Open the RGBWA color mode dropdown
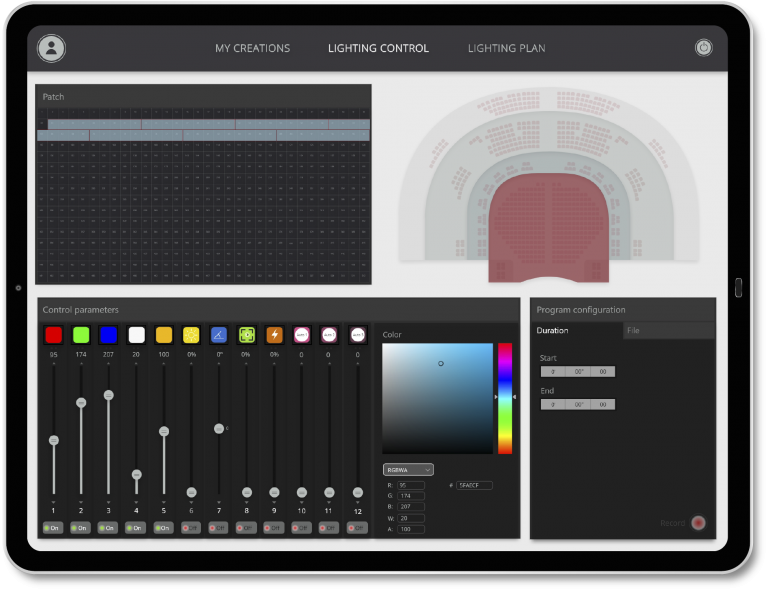This screenshot has width=768, height=591. click(408, 469)
